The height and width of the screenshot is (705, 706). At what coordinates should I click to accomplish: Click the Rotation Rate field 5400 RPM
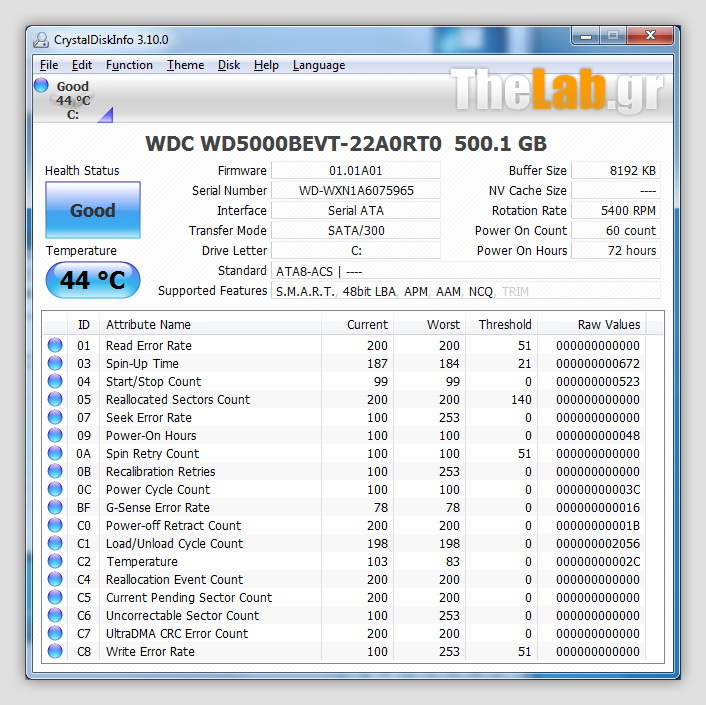(x=615, y=211)
